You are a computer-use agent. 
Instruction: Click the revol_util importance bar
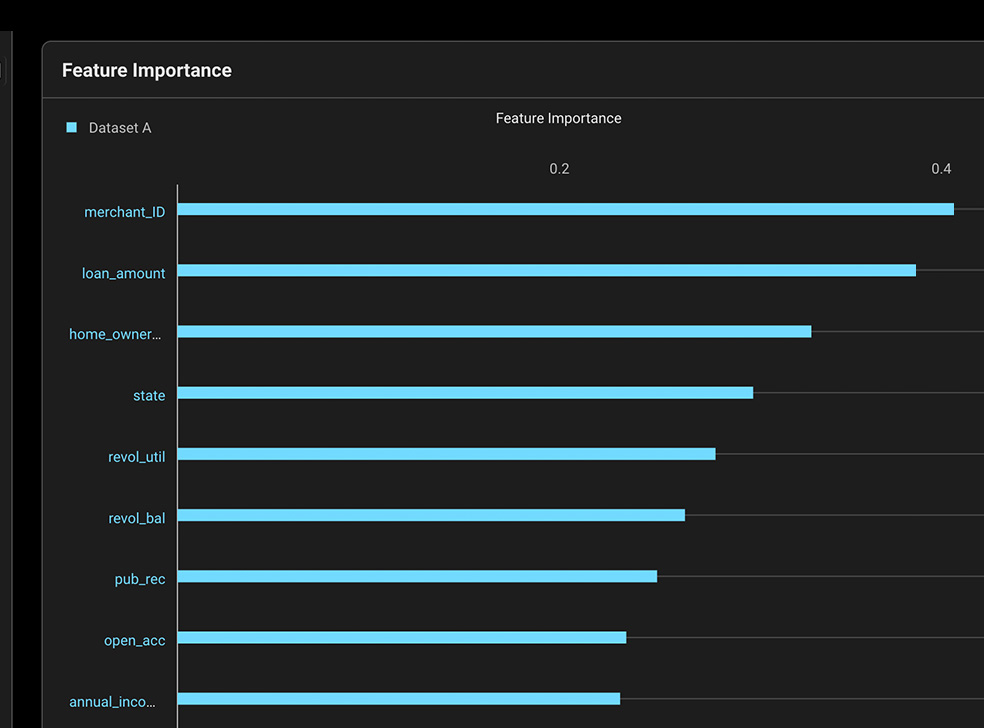[x=446, y=454]
